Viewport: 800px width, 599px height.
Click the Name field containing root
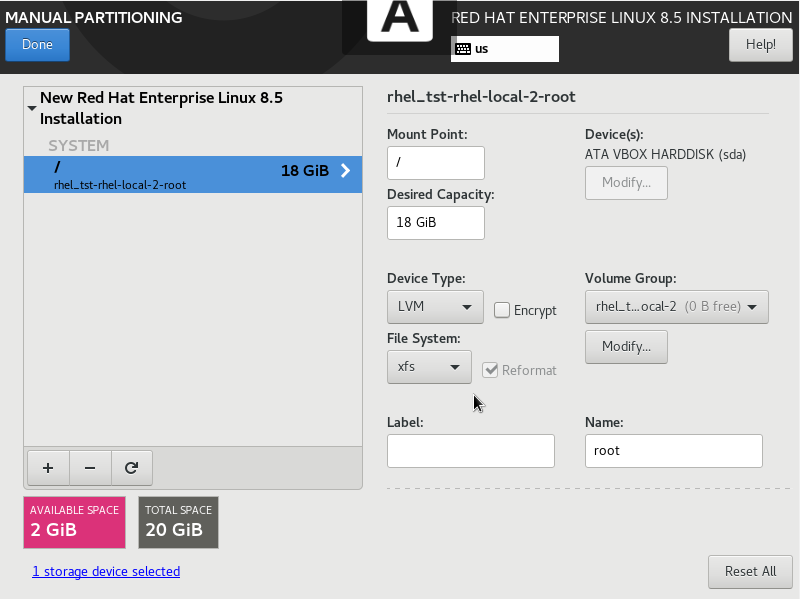point(673,451)
